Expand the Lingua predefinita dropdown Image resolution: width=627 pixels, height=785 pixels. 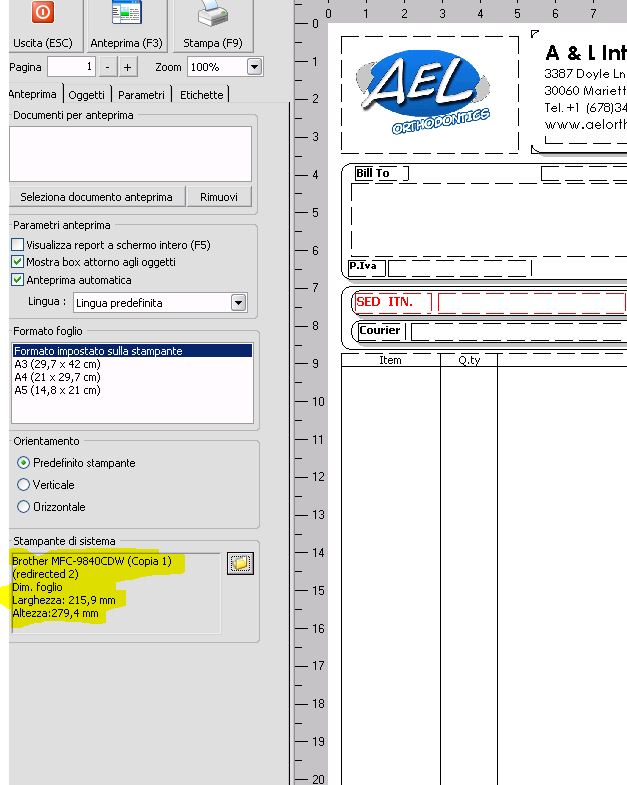point(238,303)
